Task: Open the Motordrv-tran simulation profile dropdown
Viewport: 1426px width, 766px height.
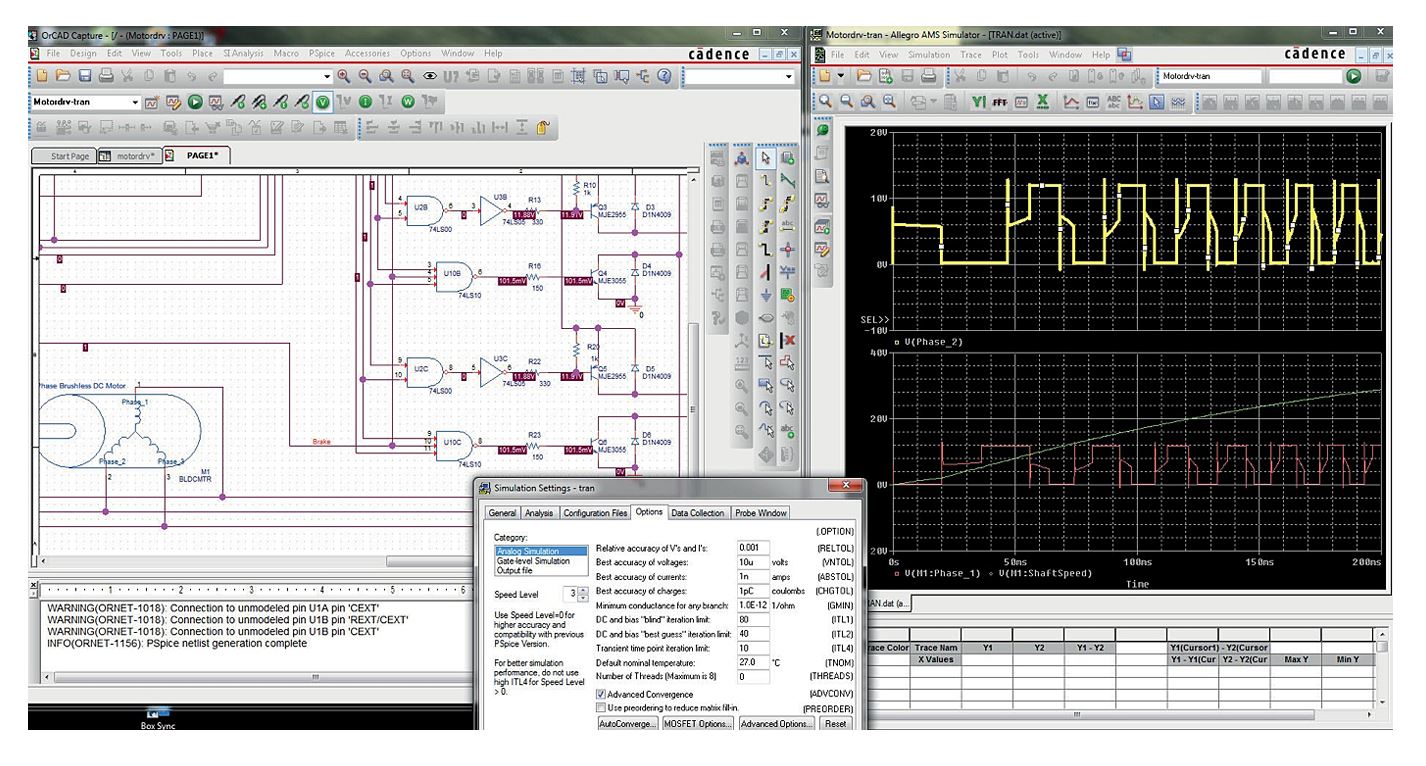Action: (x=136, y=102)
